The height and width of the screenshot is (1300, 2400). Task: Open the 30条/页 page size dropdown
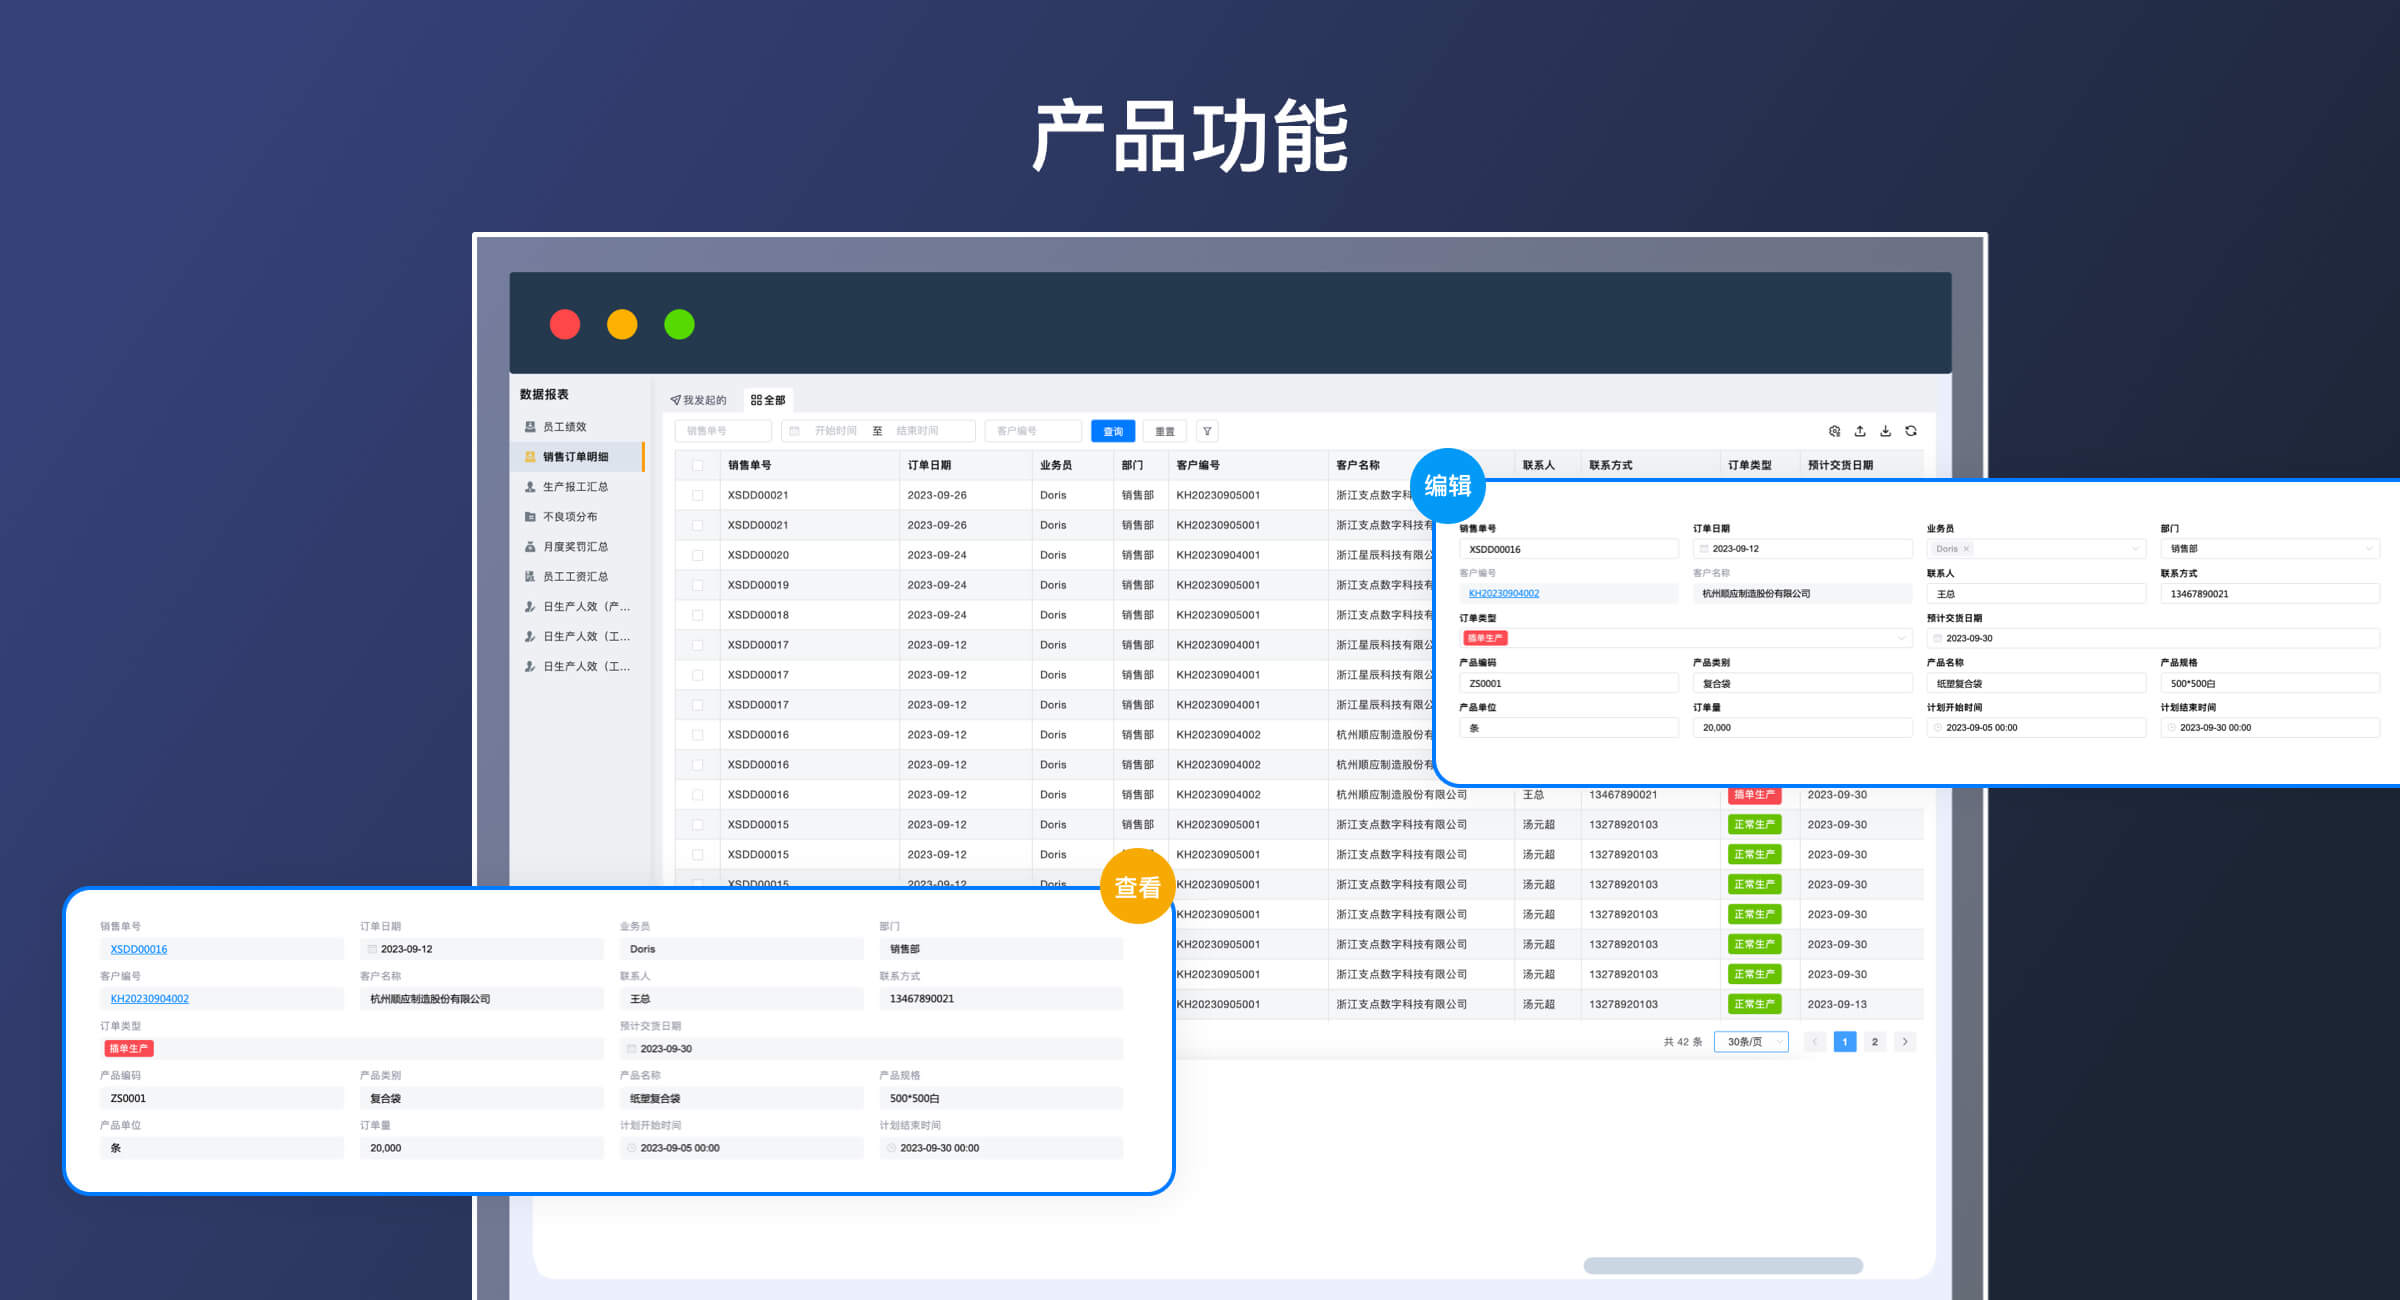click(1751, 1042)
